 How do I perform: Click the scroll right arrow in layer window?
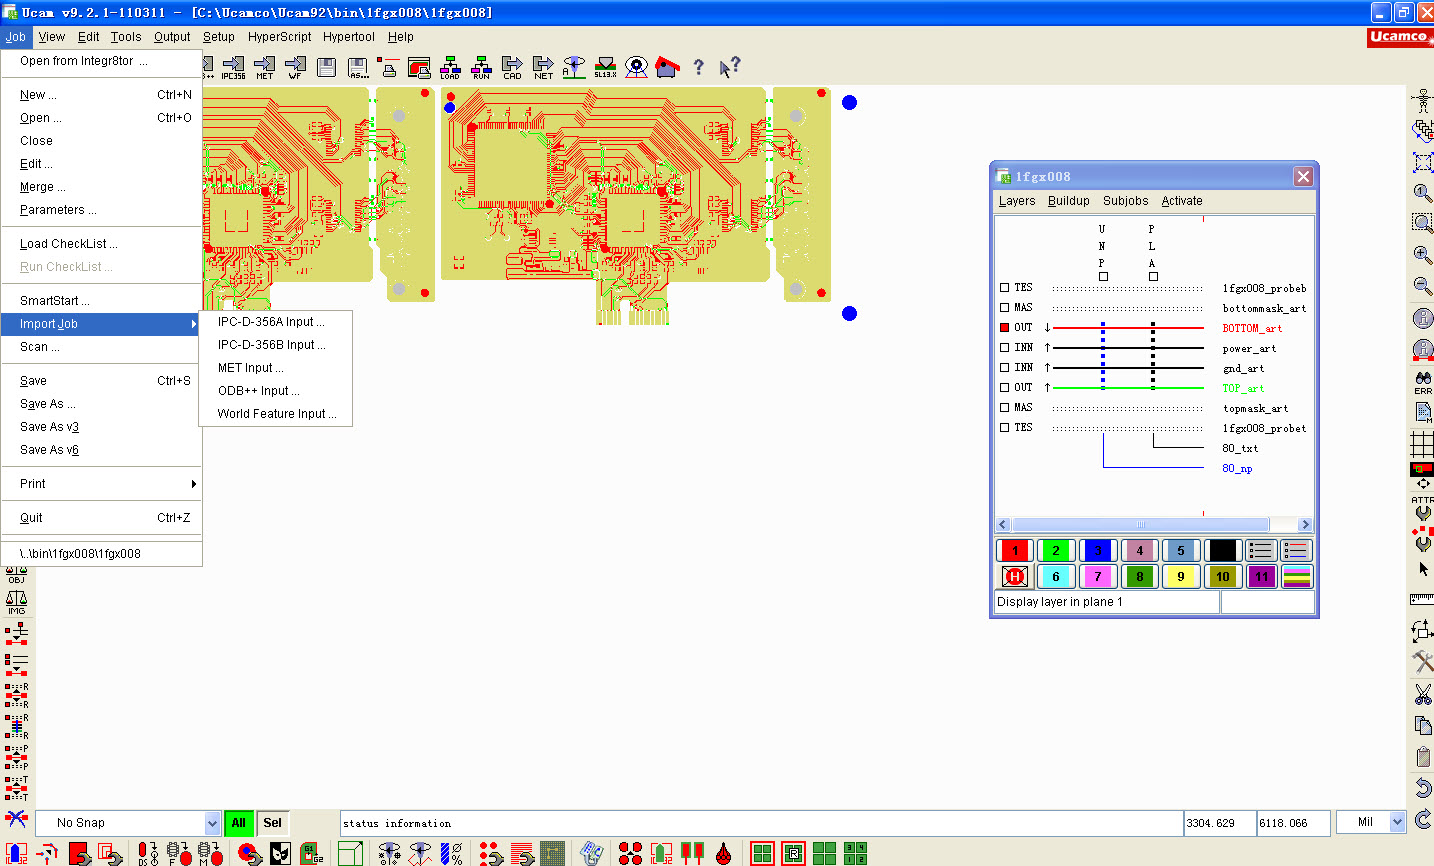click(1304, 524)
